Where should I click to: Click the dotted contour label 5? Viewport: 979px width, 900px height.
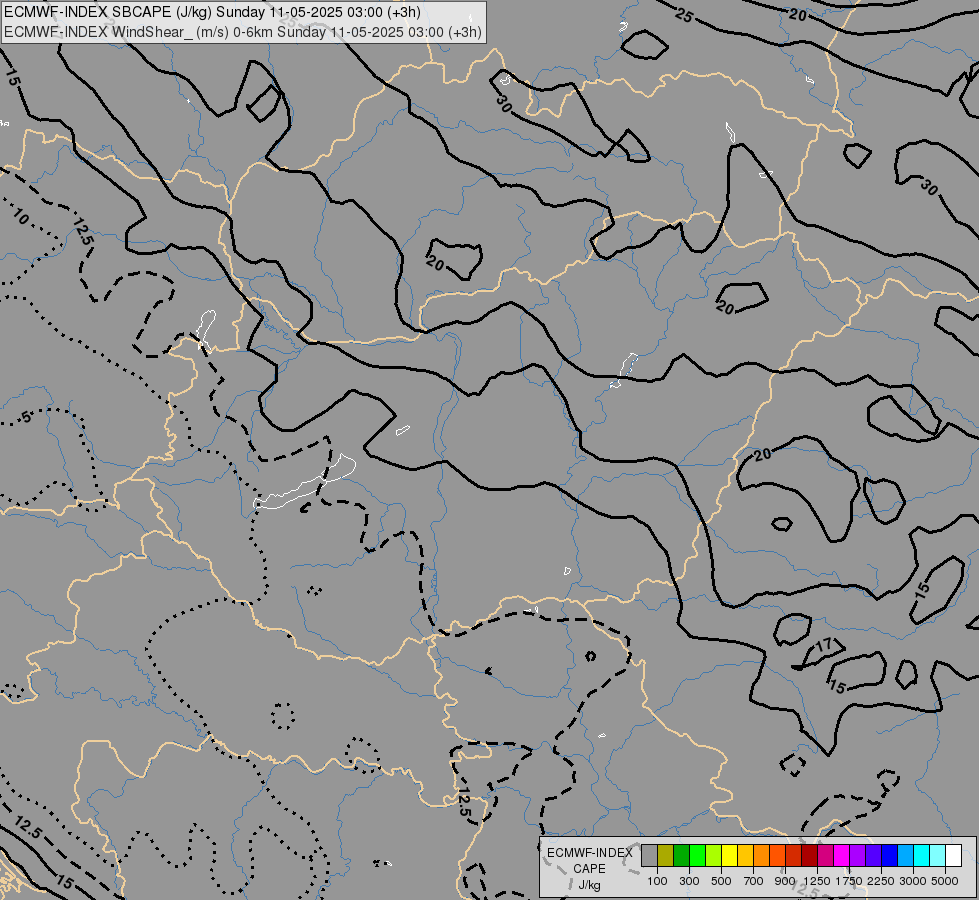click(26, 417)
